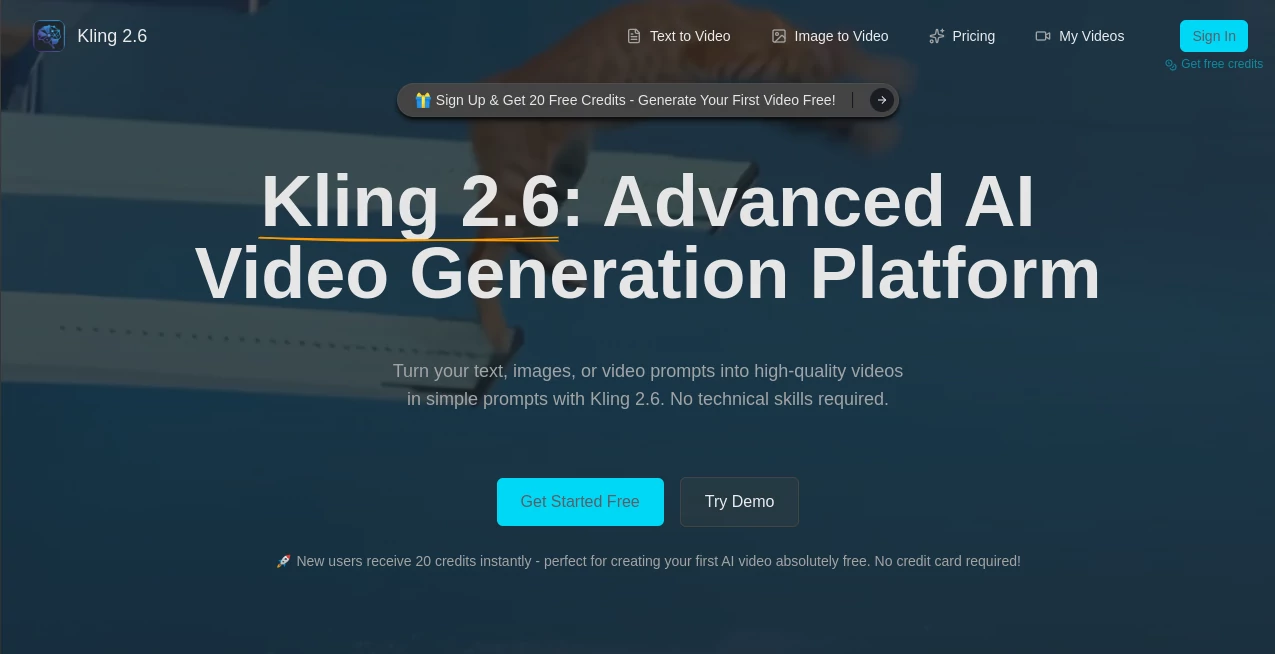Viewport: 1275px width, 654px height.
Task: Click Get Started Free button
Action: 580,502
